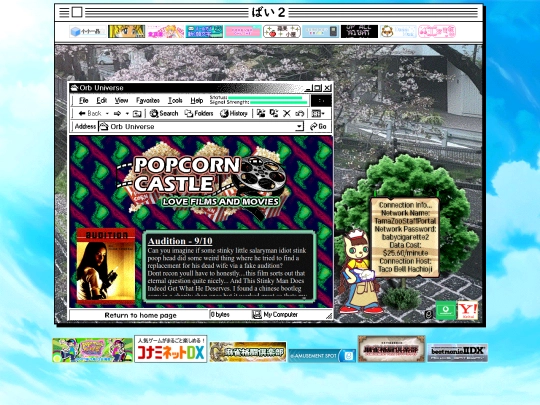The height and width of the screenshot is (405, 540).
Task: Open the pink cherry banner button
Action: pos(437,31)
